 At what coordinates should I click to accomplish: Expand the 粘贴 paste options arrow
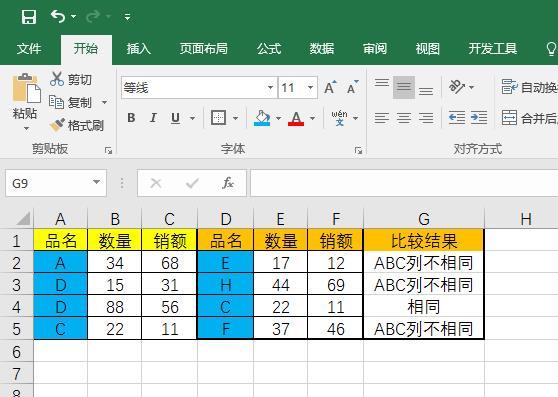(x=26, y=128)
